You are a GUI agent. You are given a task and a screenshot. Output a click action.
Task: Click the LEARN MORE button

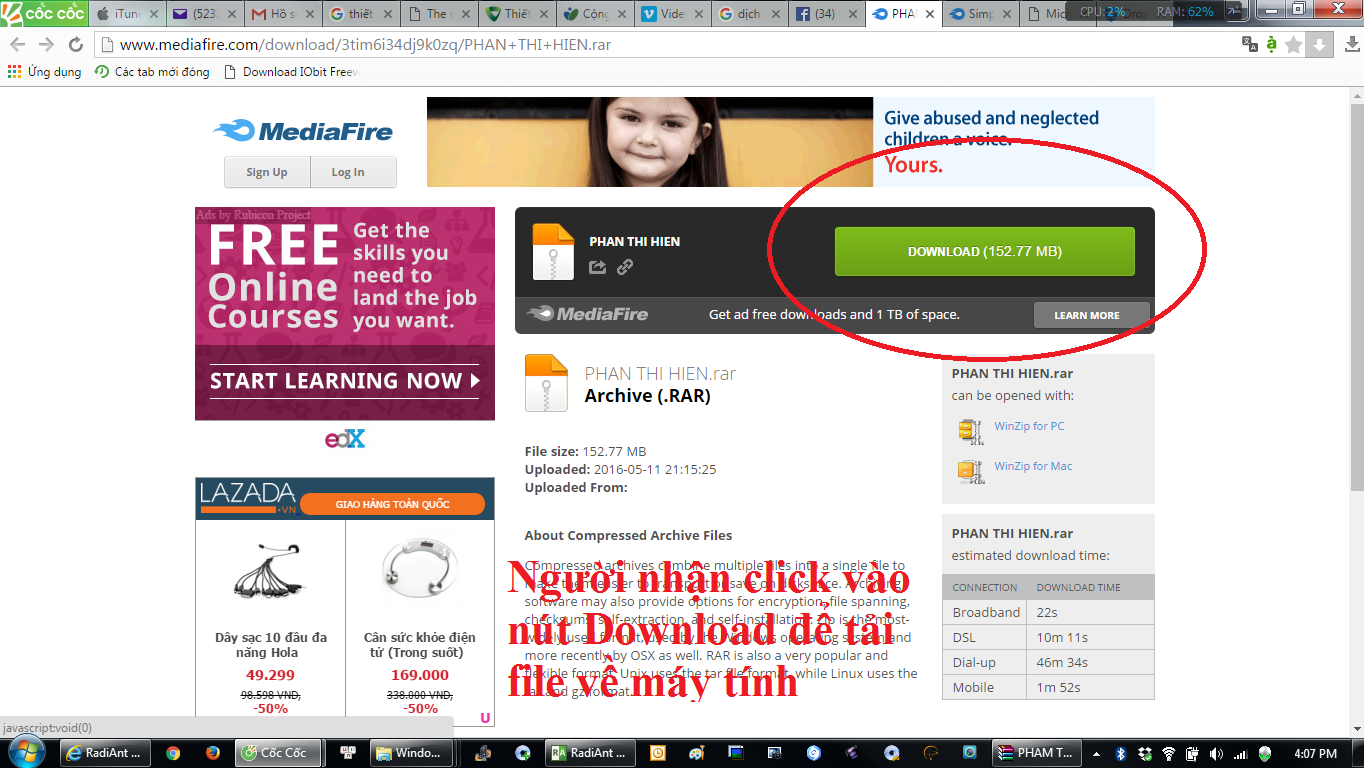1091,315
